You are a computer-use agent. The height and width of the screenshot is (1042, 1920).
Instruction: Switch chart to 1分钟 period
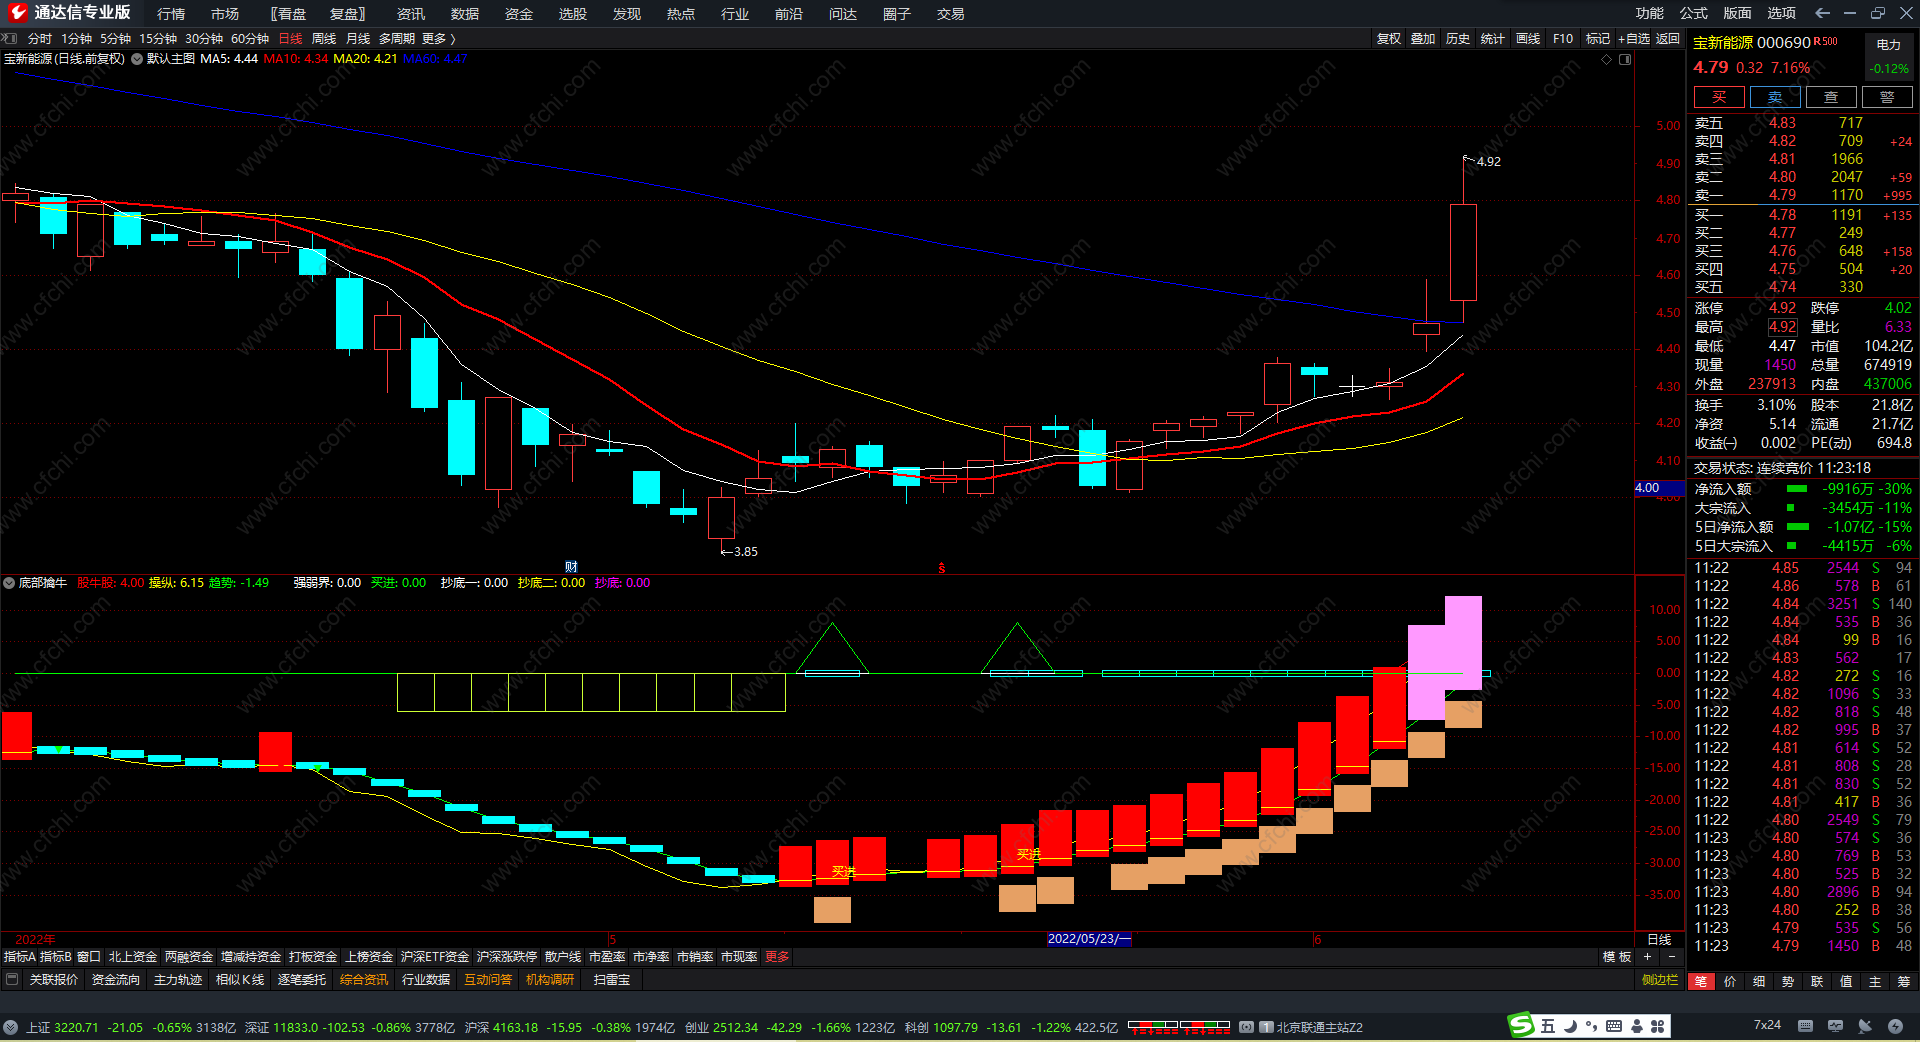[x=76, y=38]
